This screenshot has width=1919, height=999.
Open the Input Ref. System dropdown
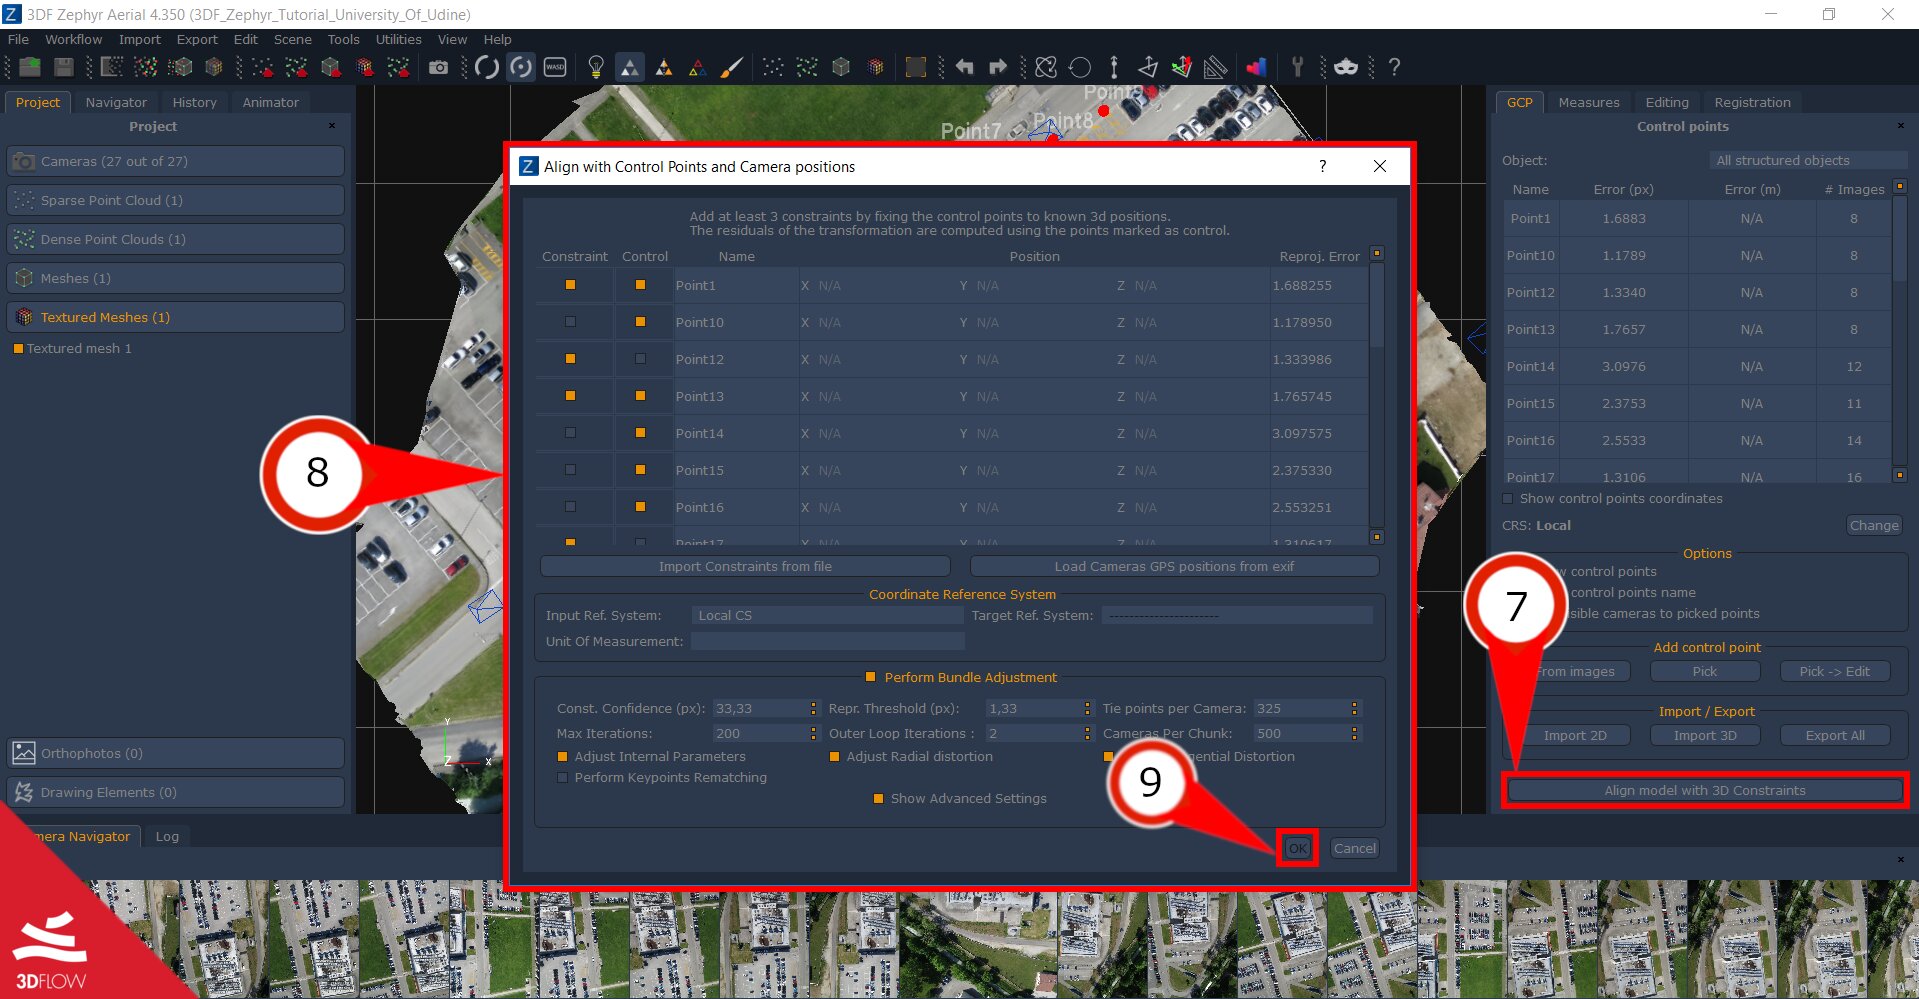tap(827, 615)
